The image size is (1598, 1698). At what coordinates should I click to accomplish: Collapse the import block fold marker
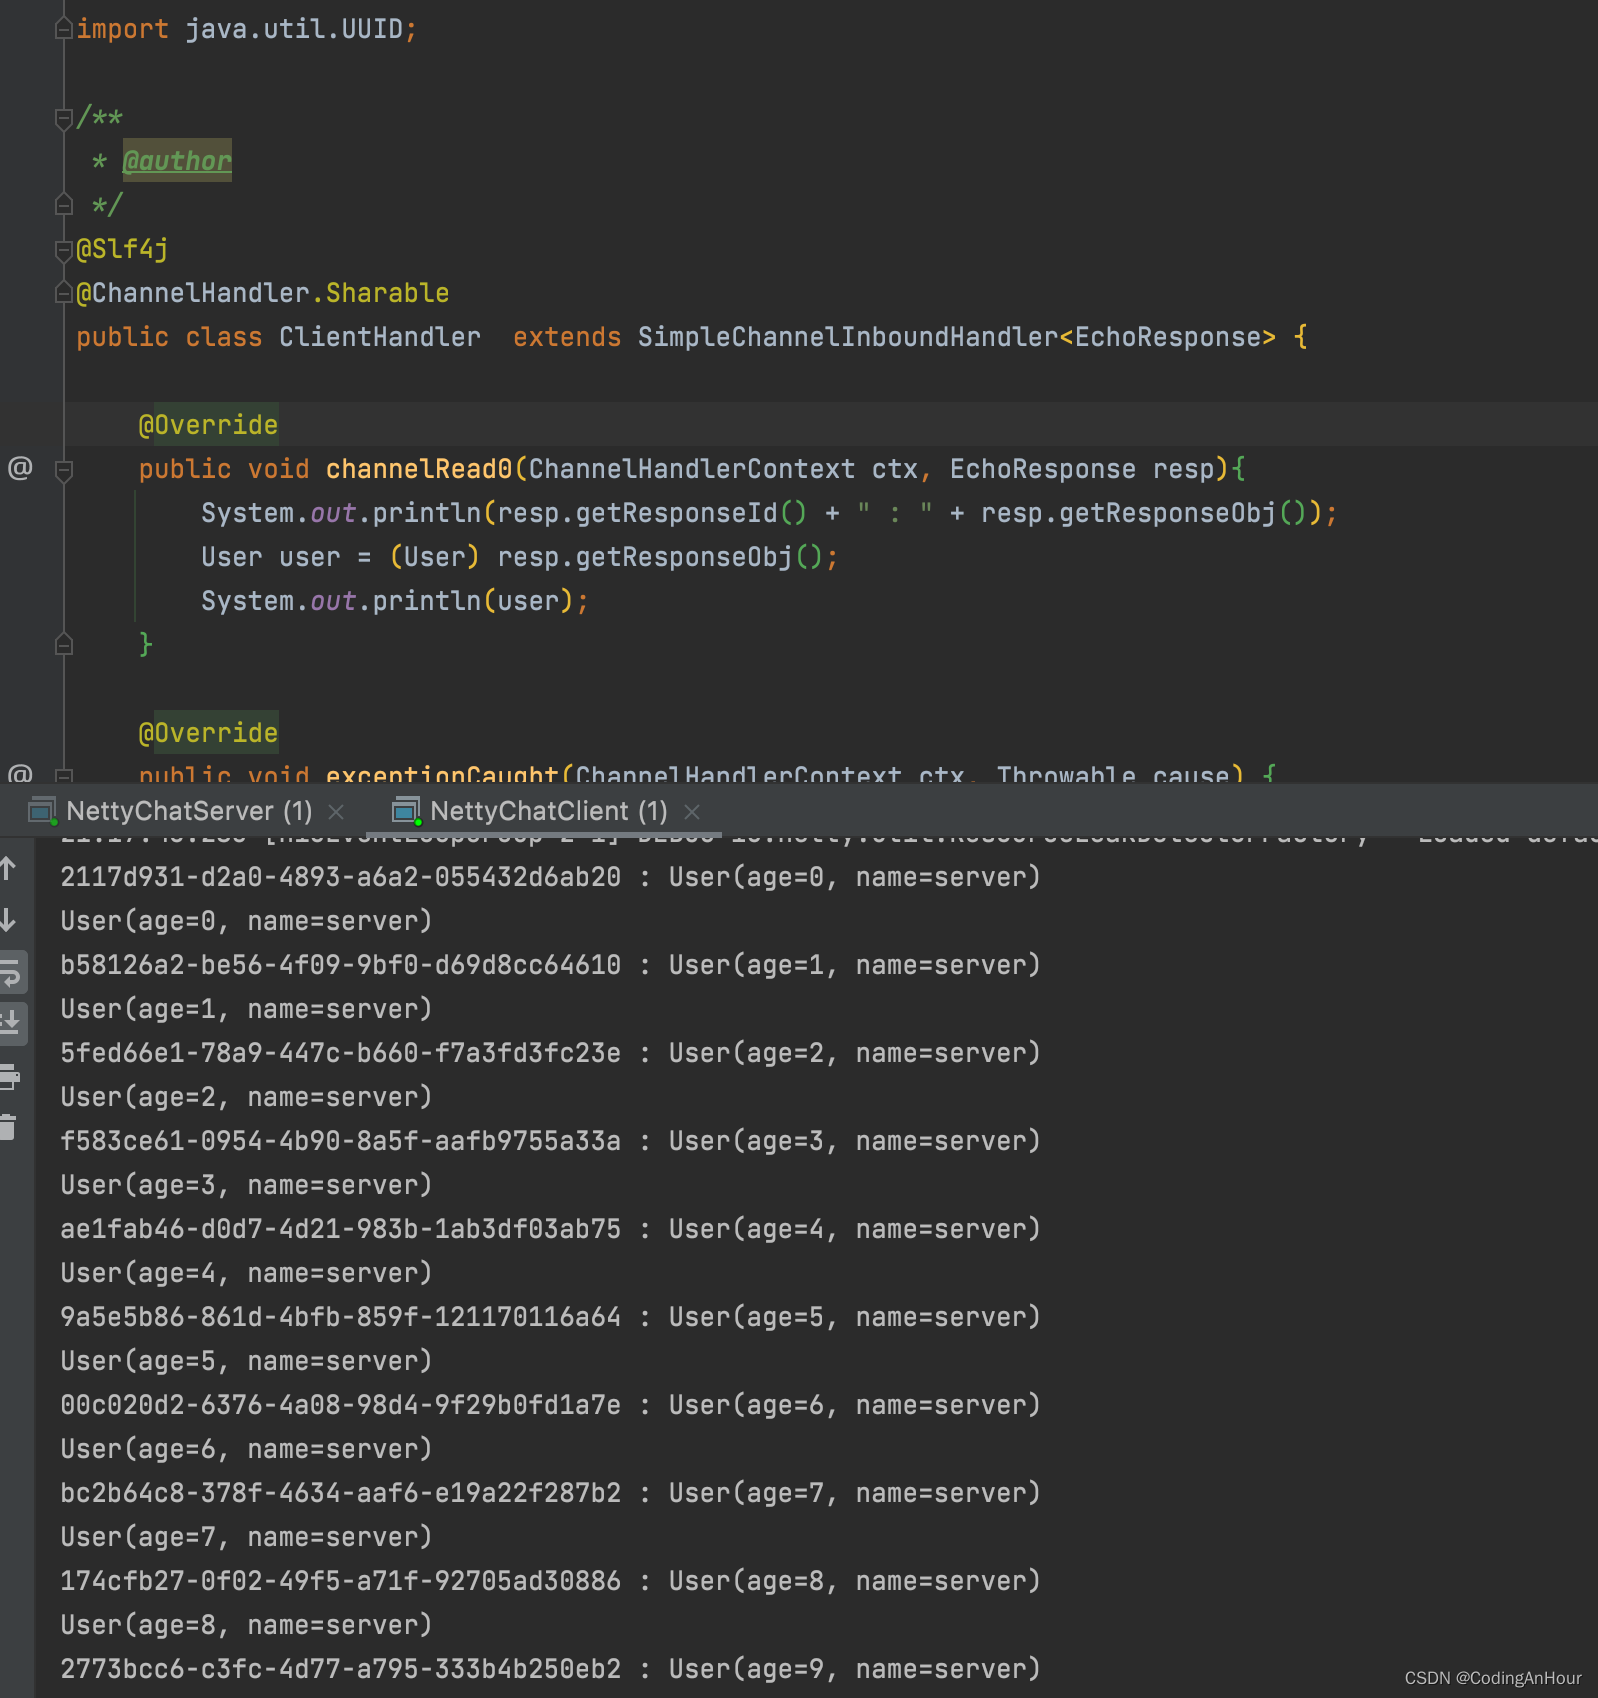click(64, 29)
